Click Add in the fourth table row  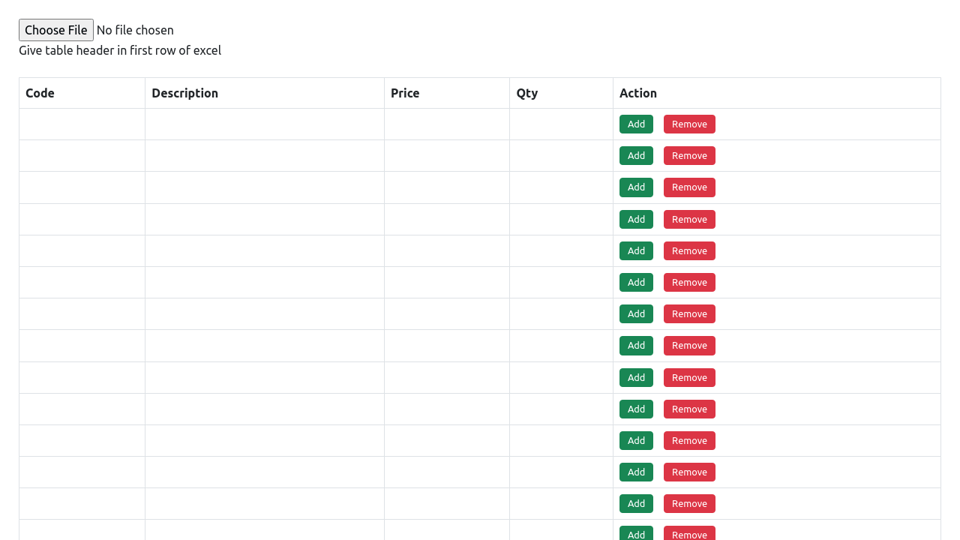(636, 219)
